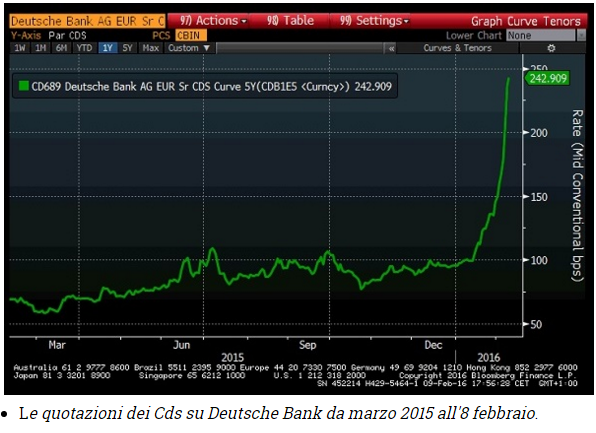
Task: Click the Rate (Mid Conventional bps) axis title
Action: (577, 195)
